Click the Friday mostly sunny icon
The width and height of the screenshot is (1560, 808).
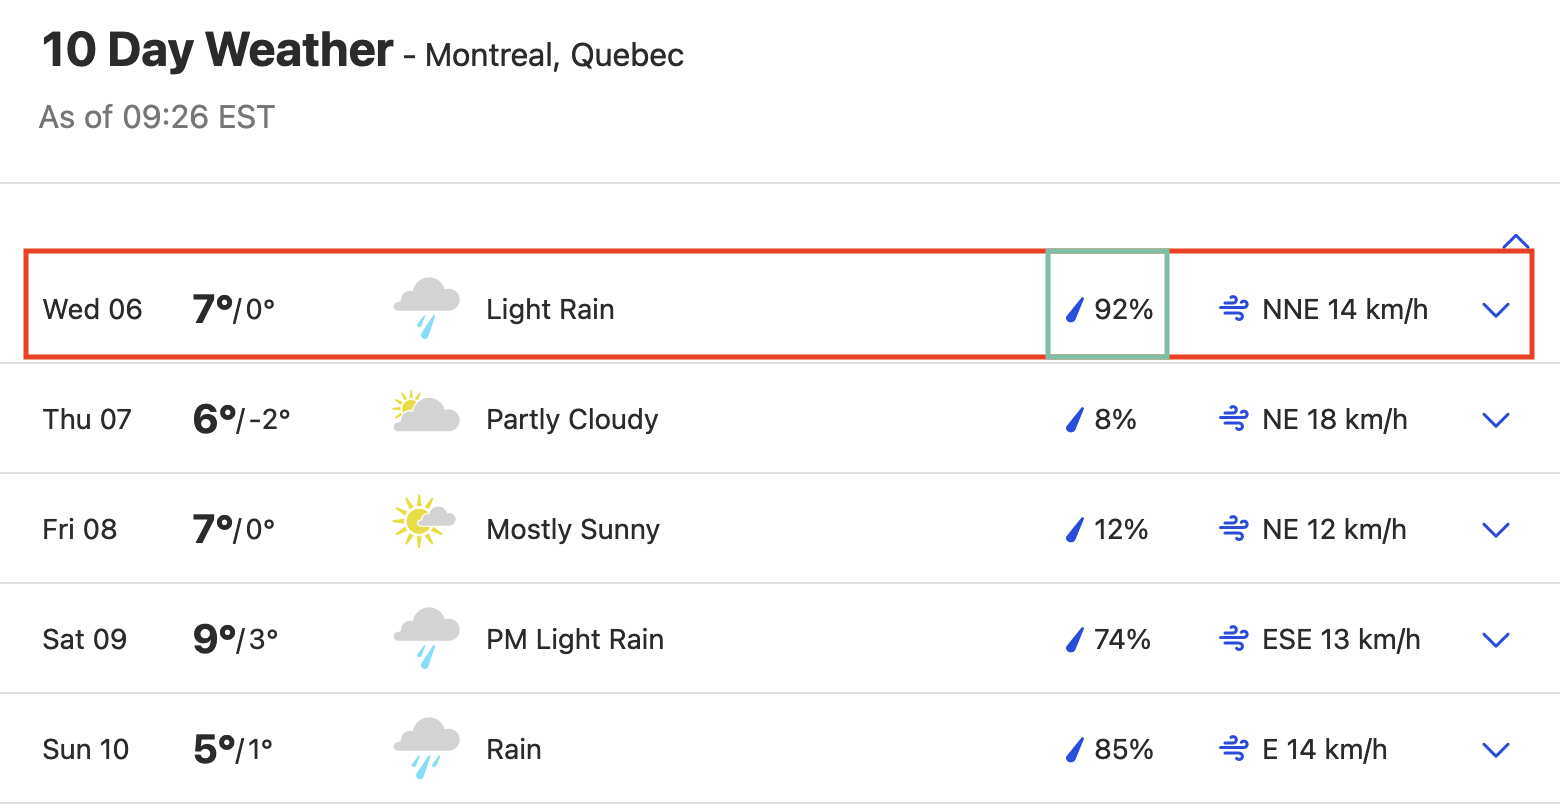425,521
